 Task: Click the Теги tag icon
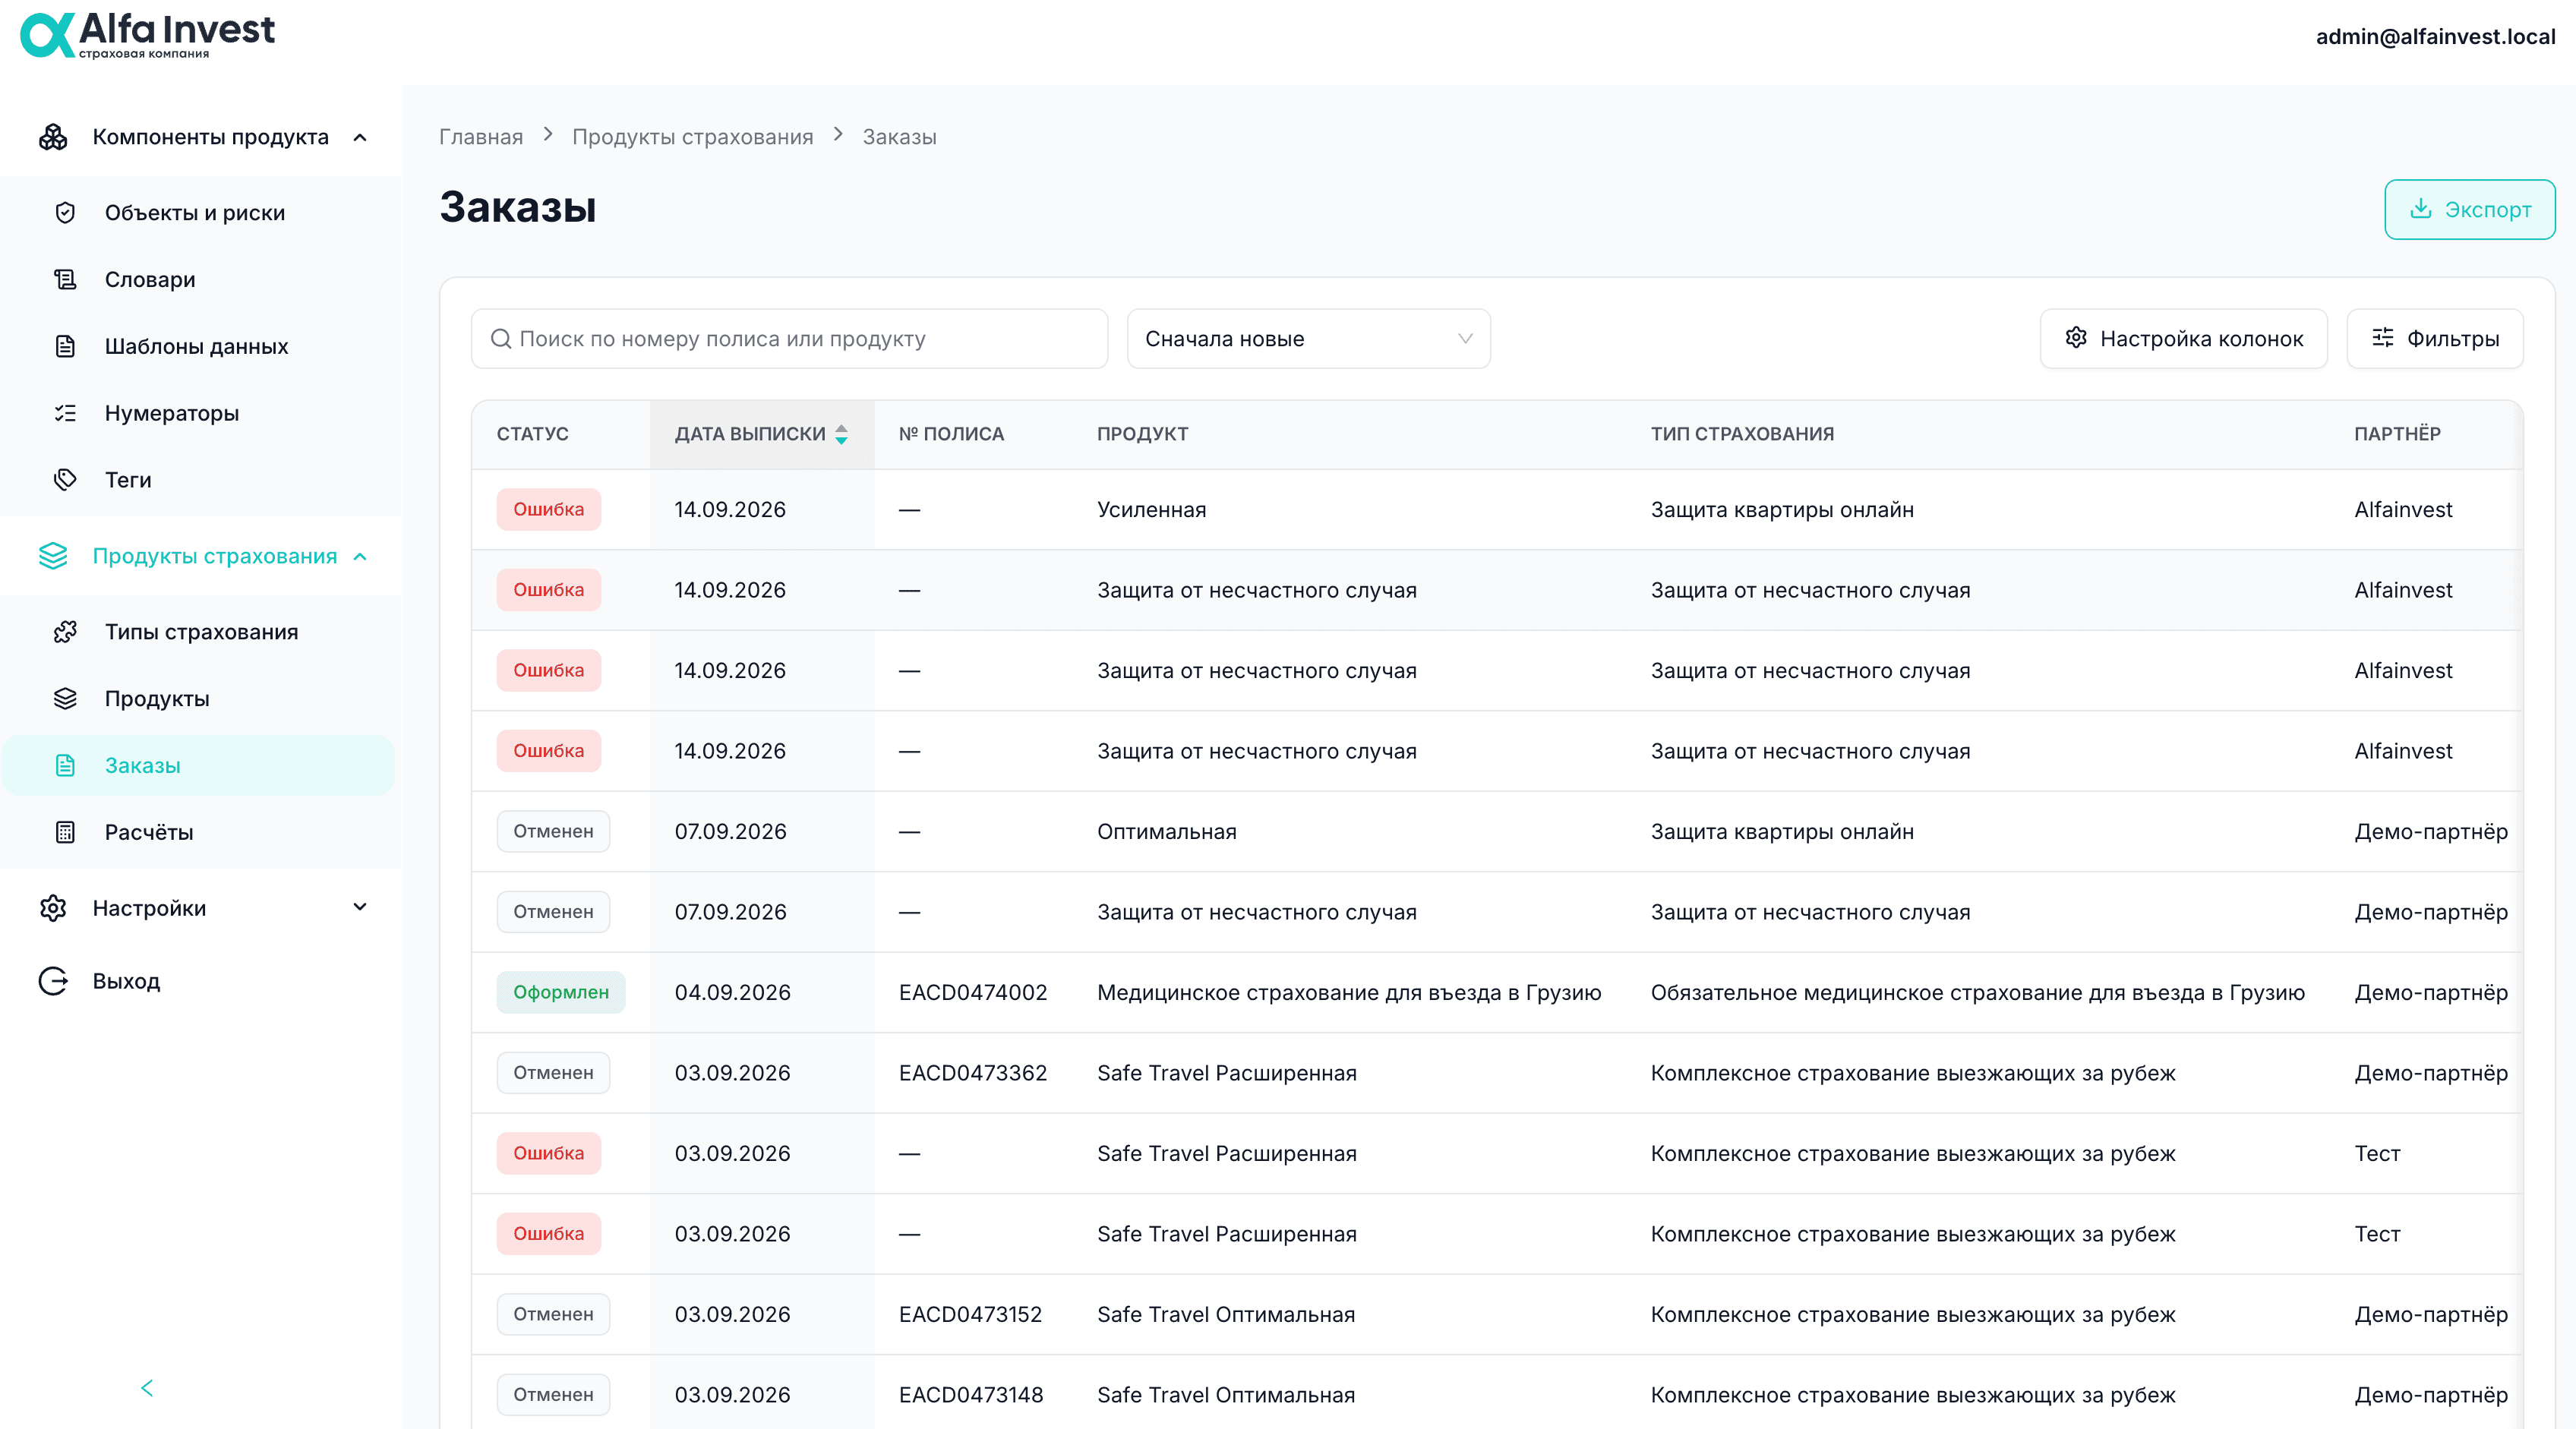(x=65, y=480)
